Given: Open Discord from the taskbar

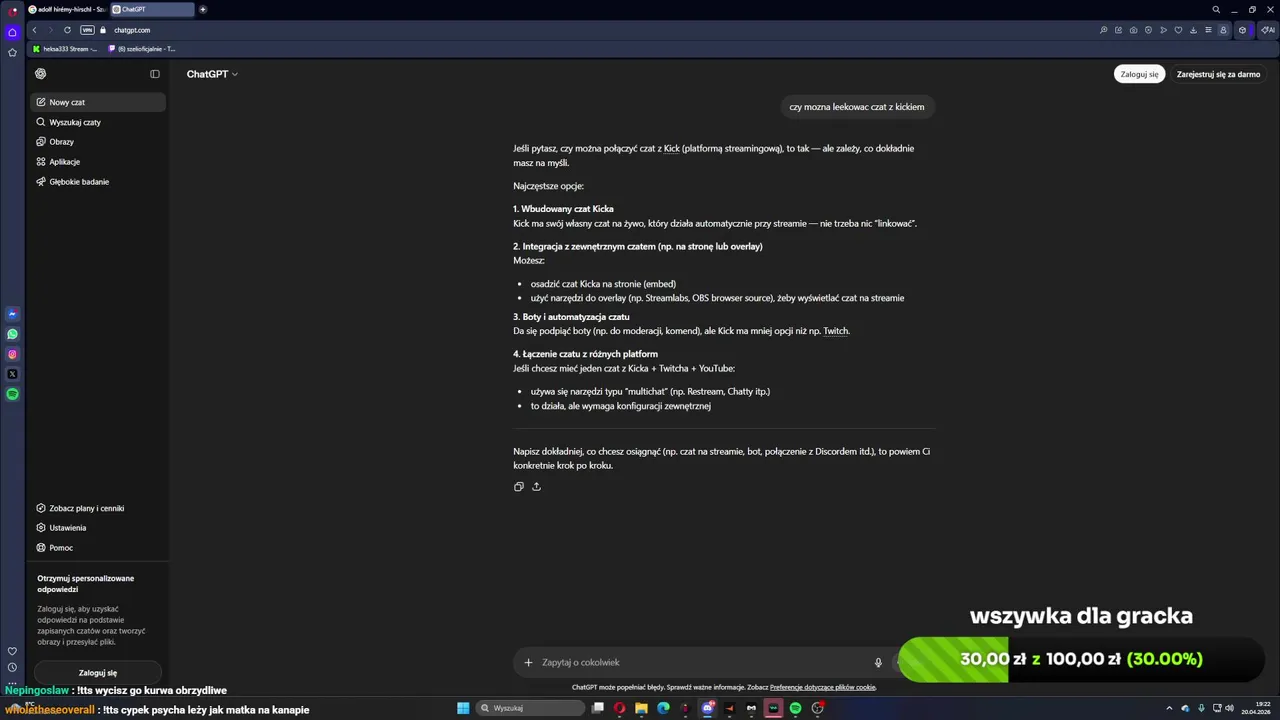Looking at the screenshot, I should pyautogui.click(x=708, y=708).
